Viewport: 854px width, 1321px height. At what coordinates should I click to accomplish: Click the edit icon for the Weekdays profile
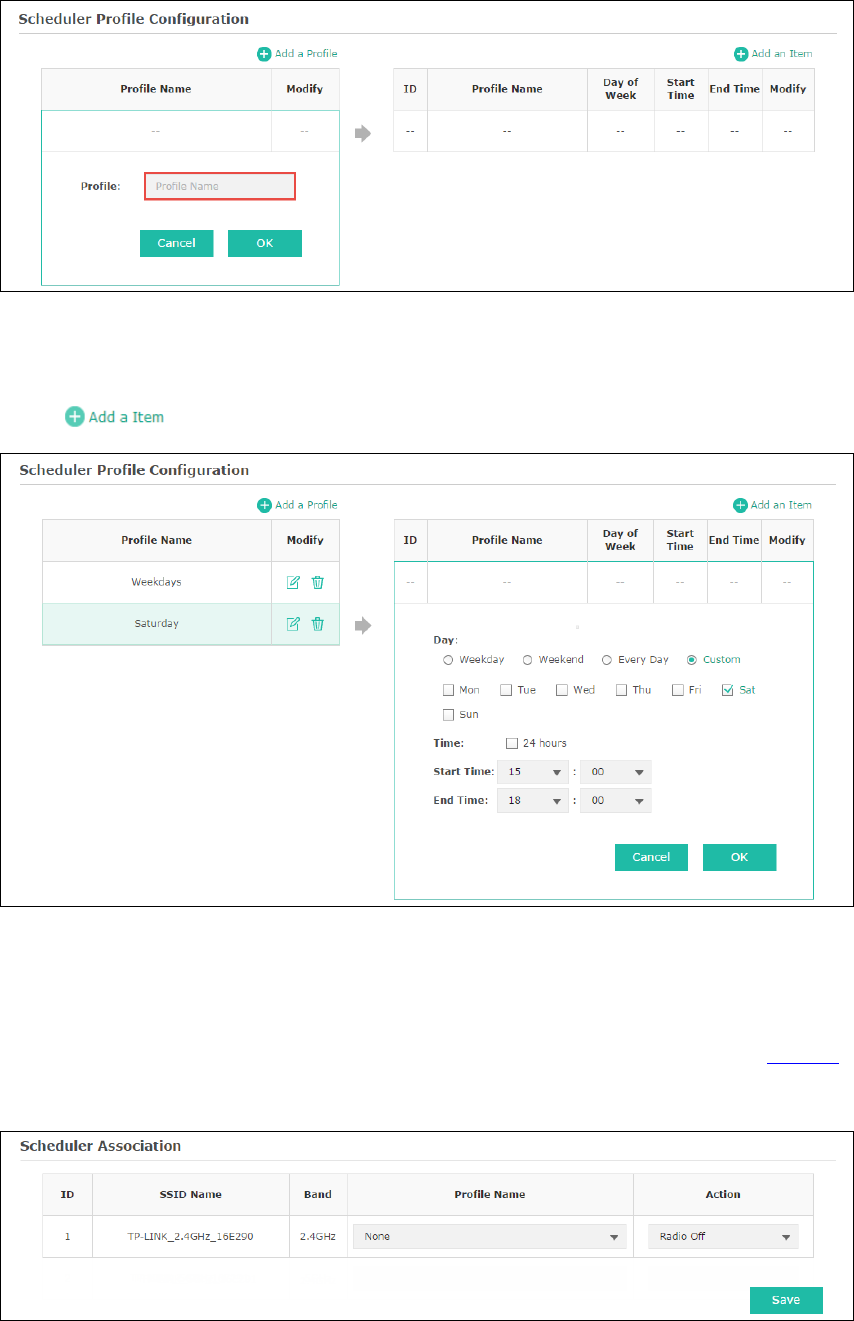point(293,582)
